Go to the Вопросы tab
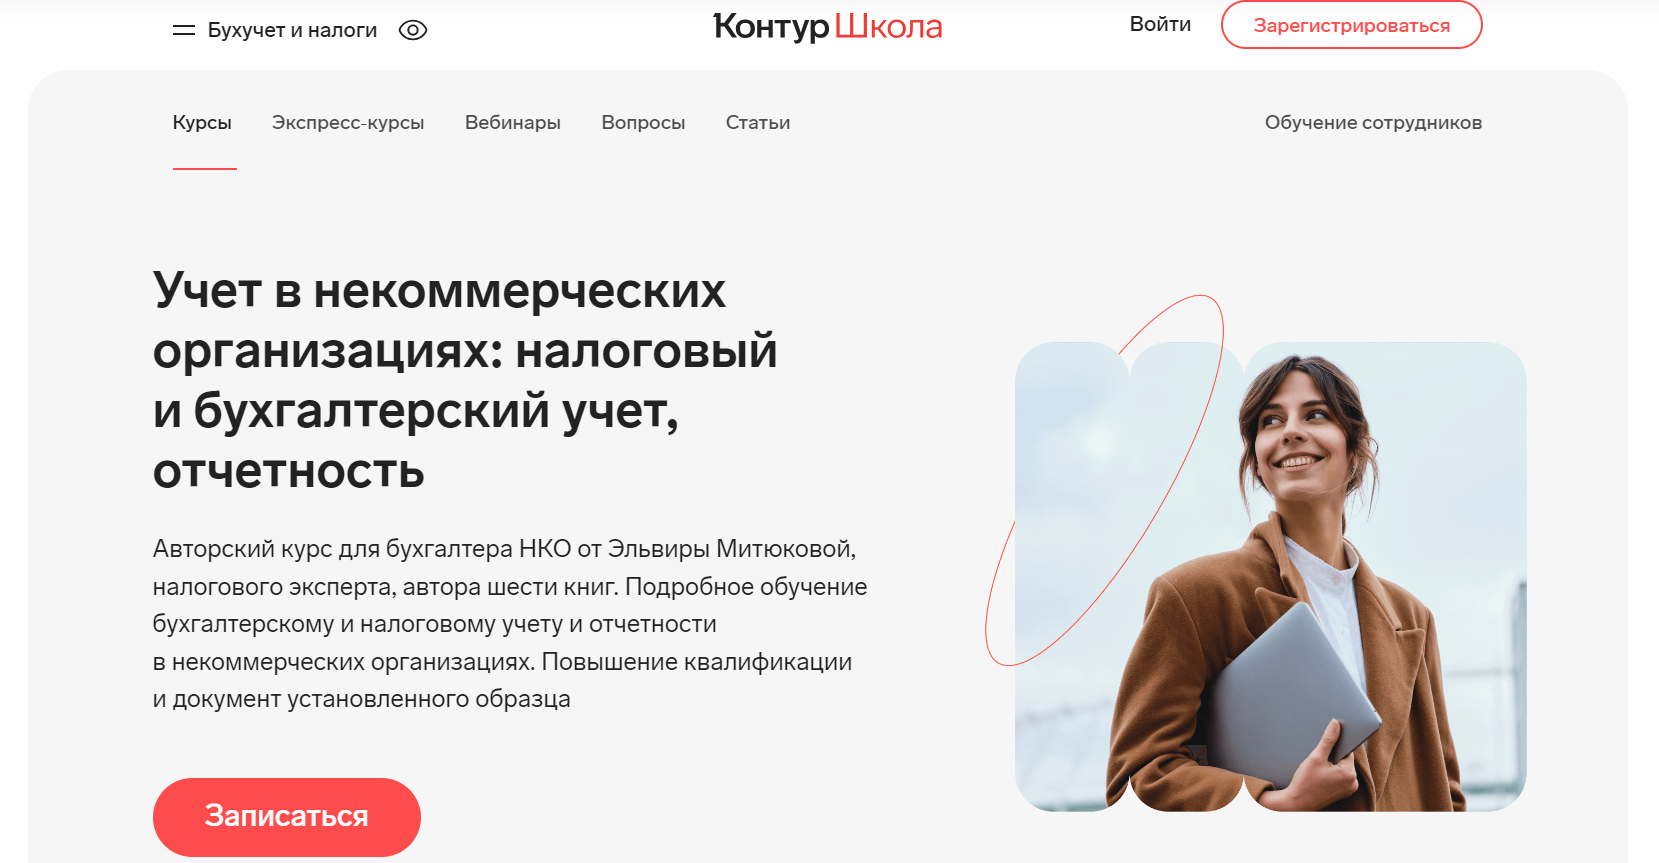This screenshot has width=1659, height=863. (x=643, y=123)
